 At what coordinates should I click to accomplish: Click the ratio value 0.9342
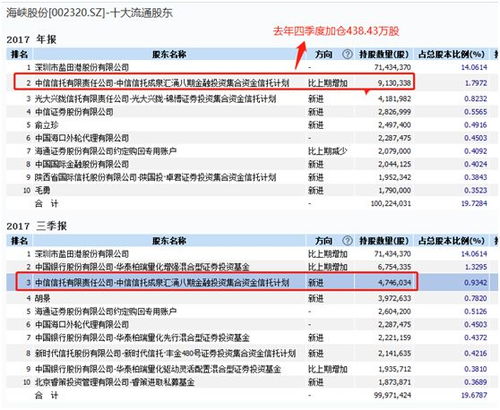pos(476,283)
